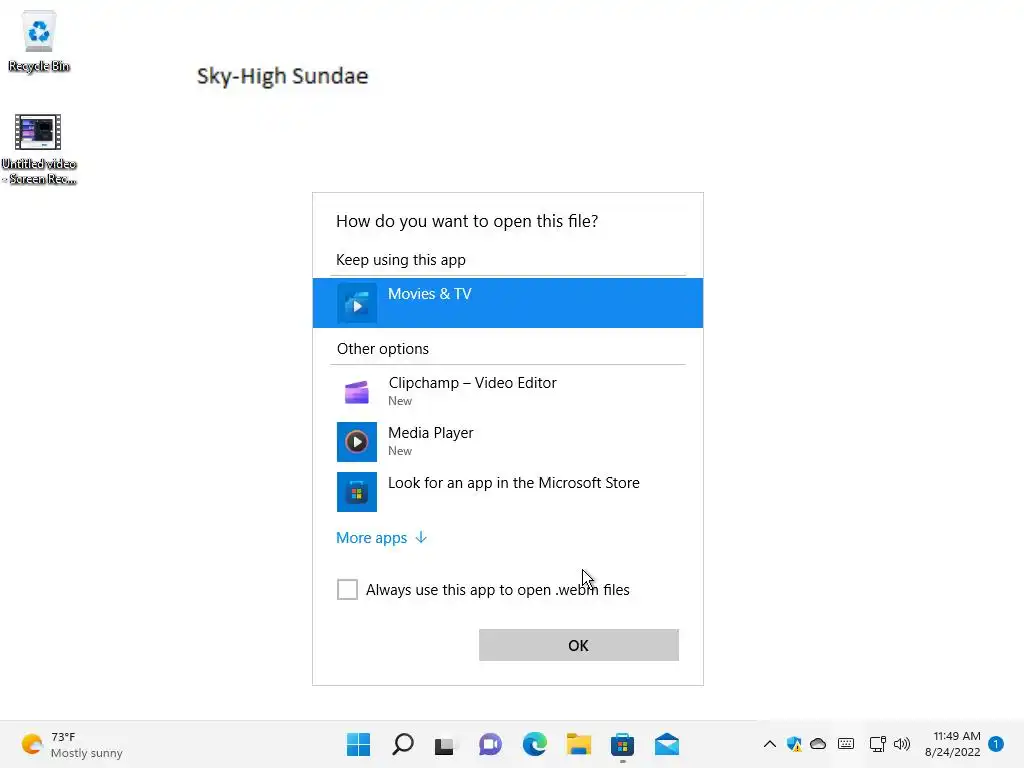Open Mail app from taskbar
The height and width of the screenshot is (768, 1024).
point(667,744)
